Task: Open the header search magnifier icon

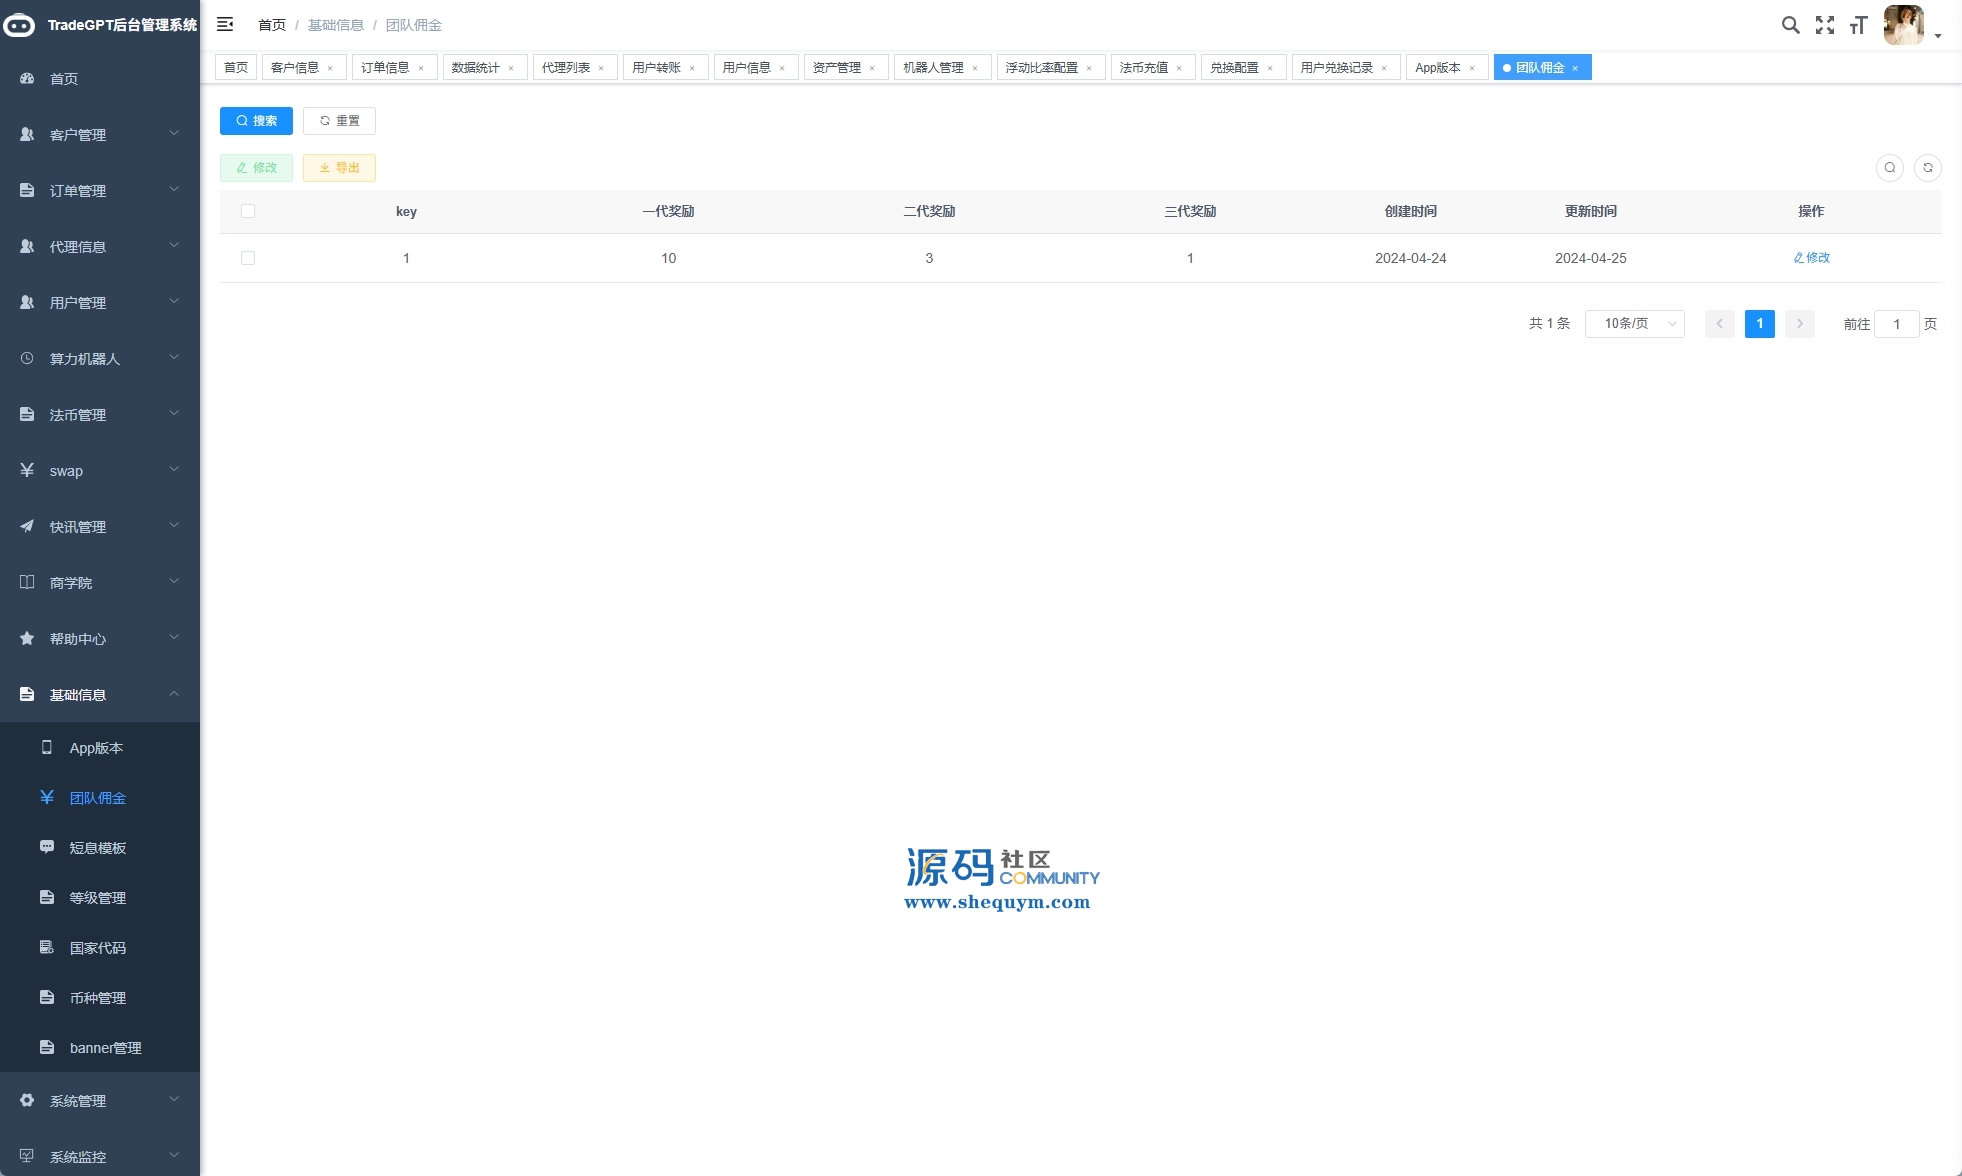Action: (1790, 25)
